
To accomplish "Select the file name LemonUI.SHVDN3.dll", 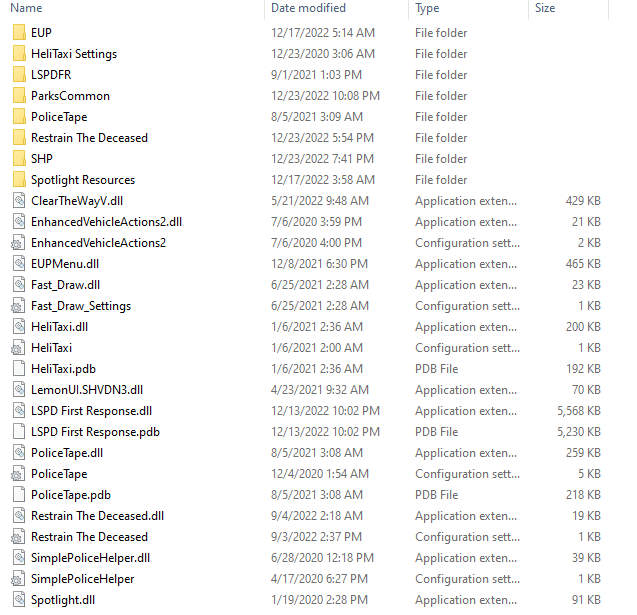I will [87, 390].
